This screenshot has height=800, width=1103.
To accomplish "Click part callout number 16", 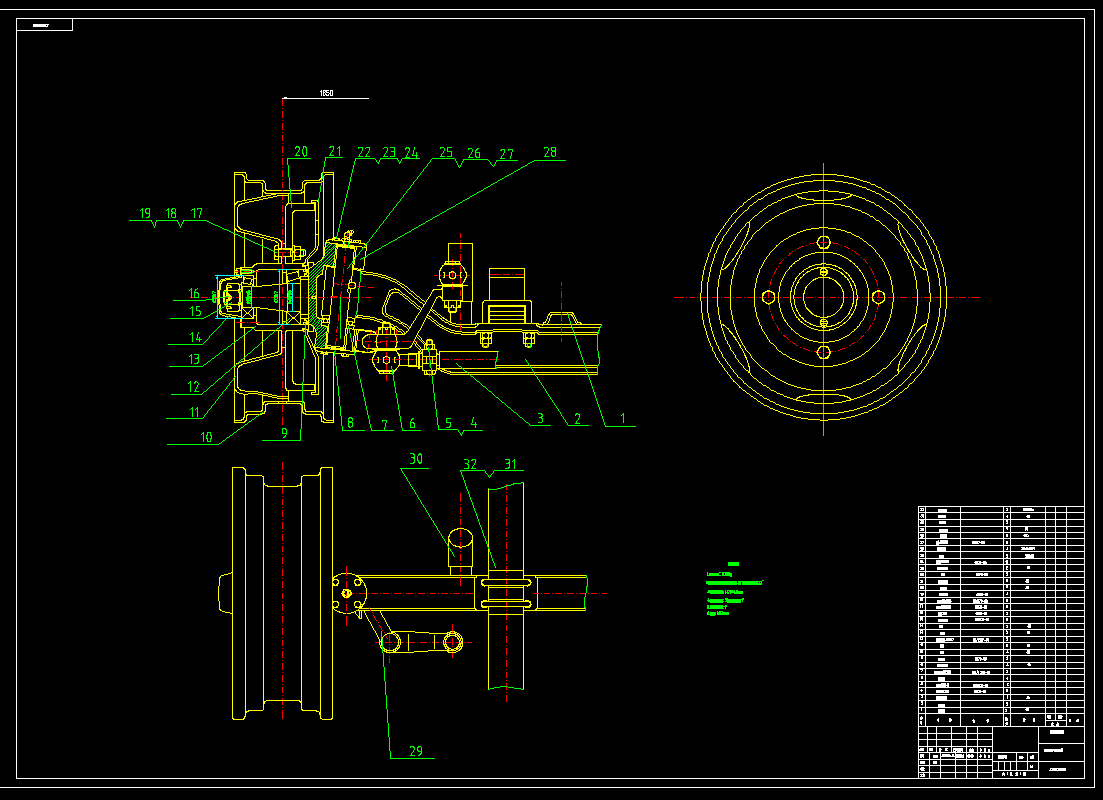I will tap(194, 294).
